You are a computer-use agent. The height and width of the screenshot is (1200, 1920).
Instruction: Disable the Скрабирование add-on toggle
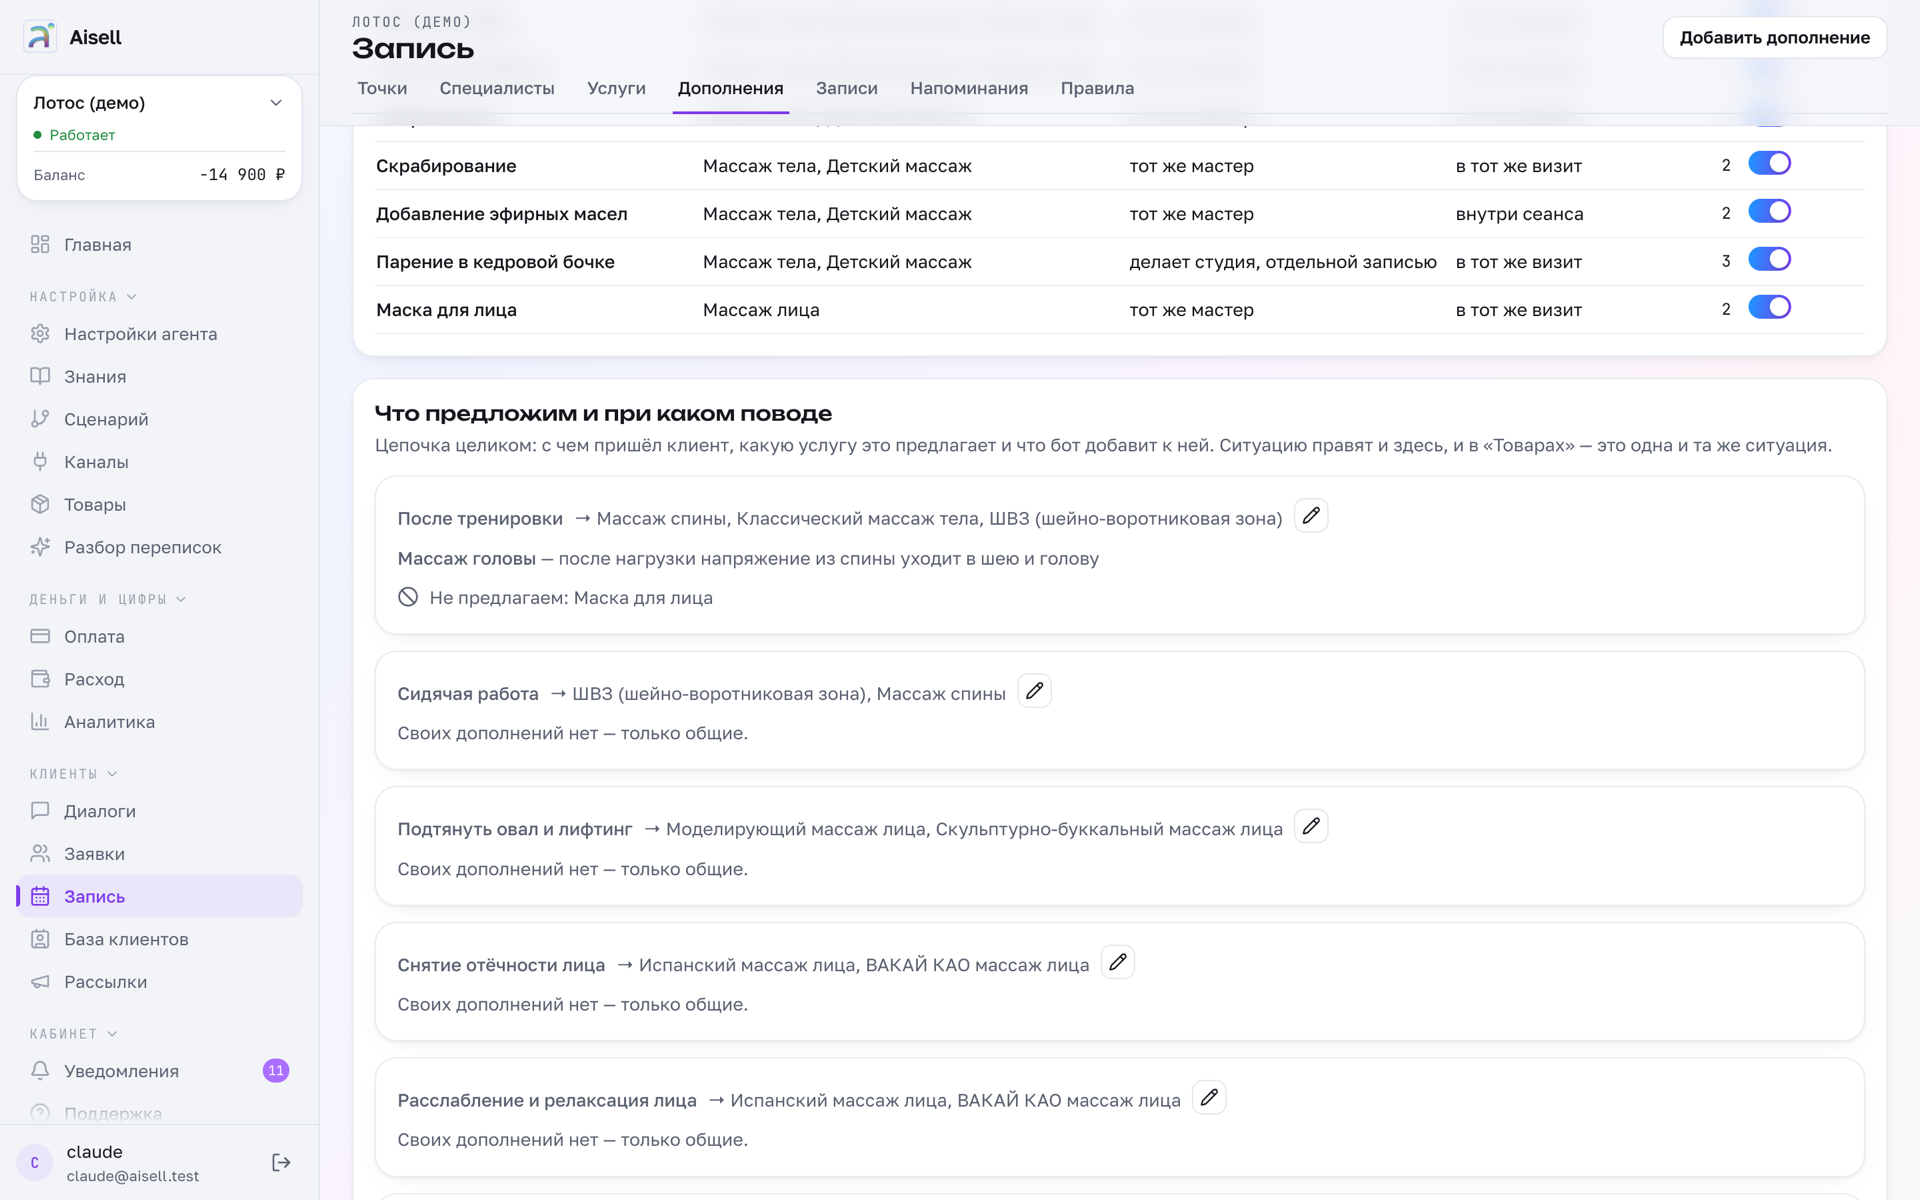pos(1769,164)
